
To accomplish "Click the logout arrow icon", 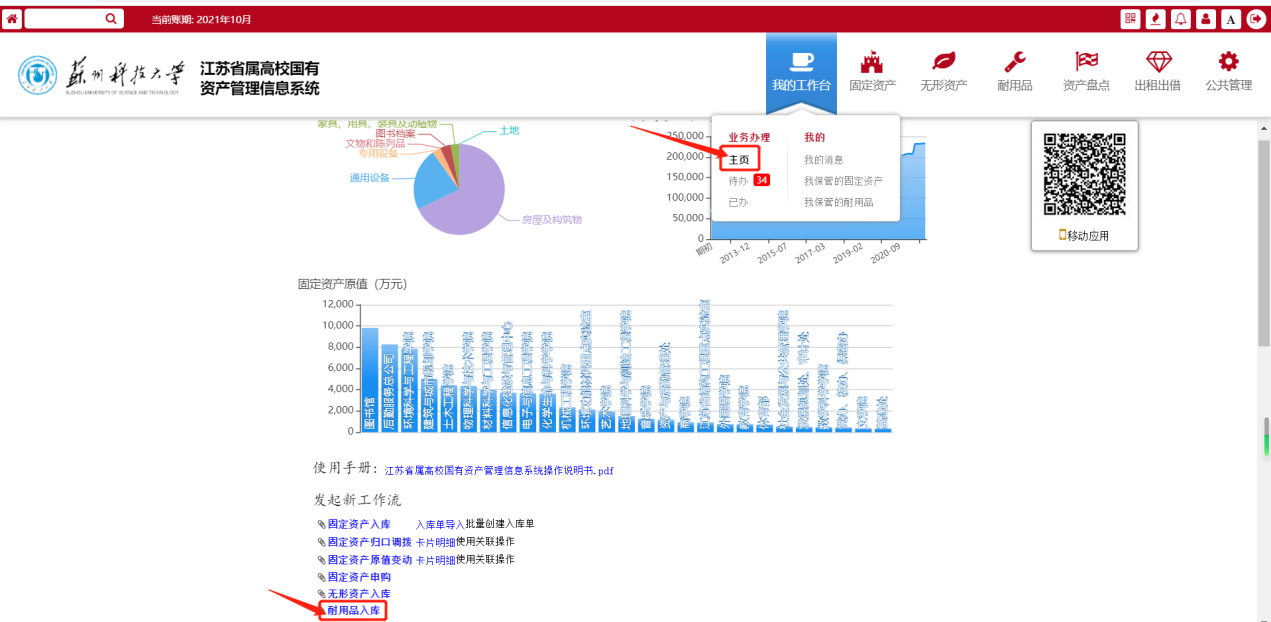I will point(1256,19).
